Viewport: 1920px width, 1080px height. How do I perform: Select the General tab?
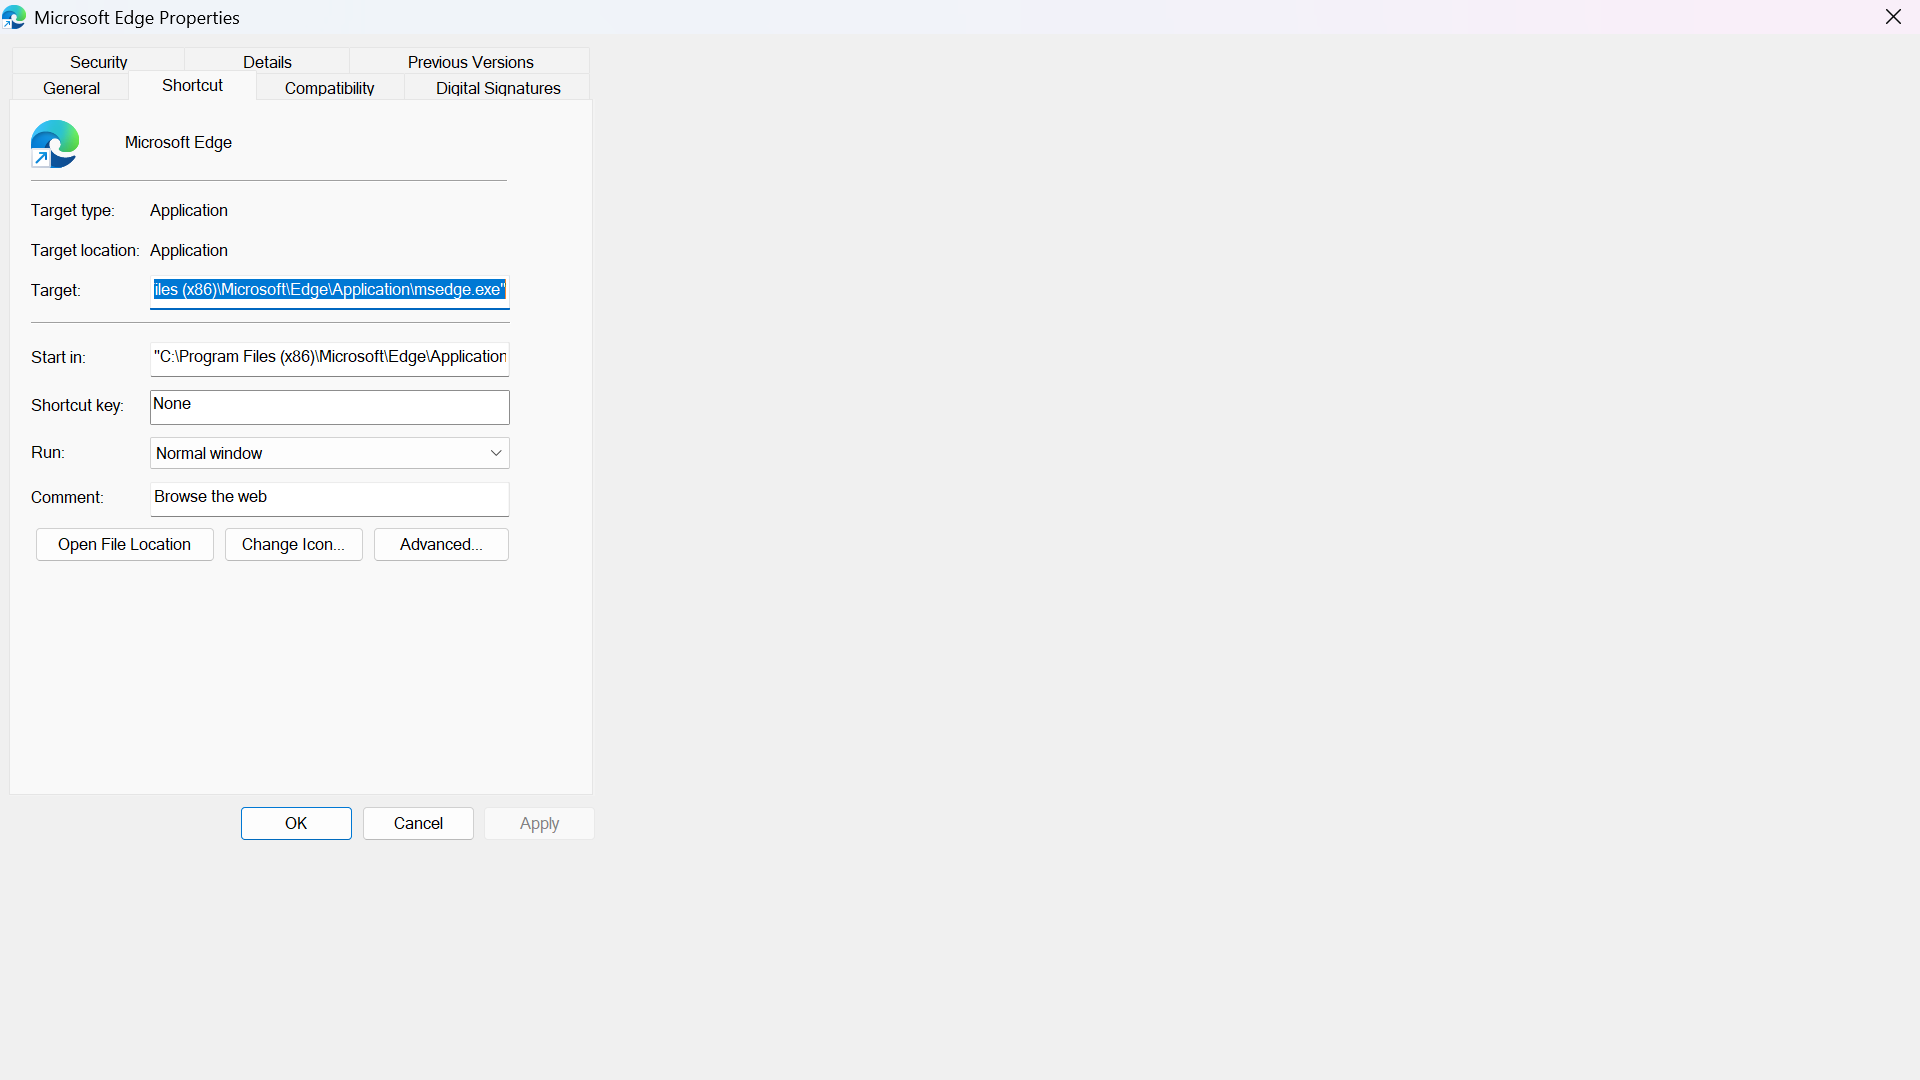[x=71, y=88]
